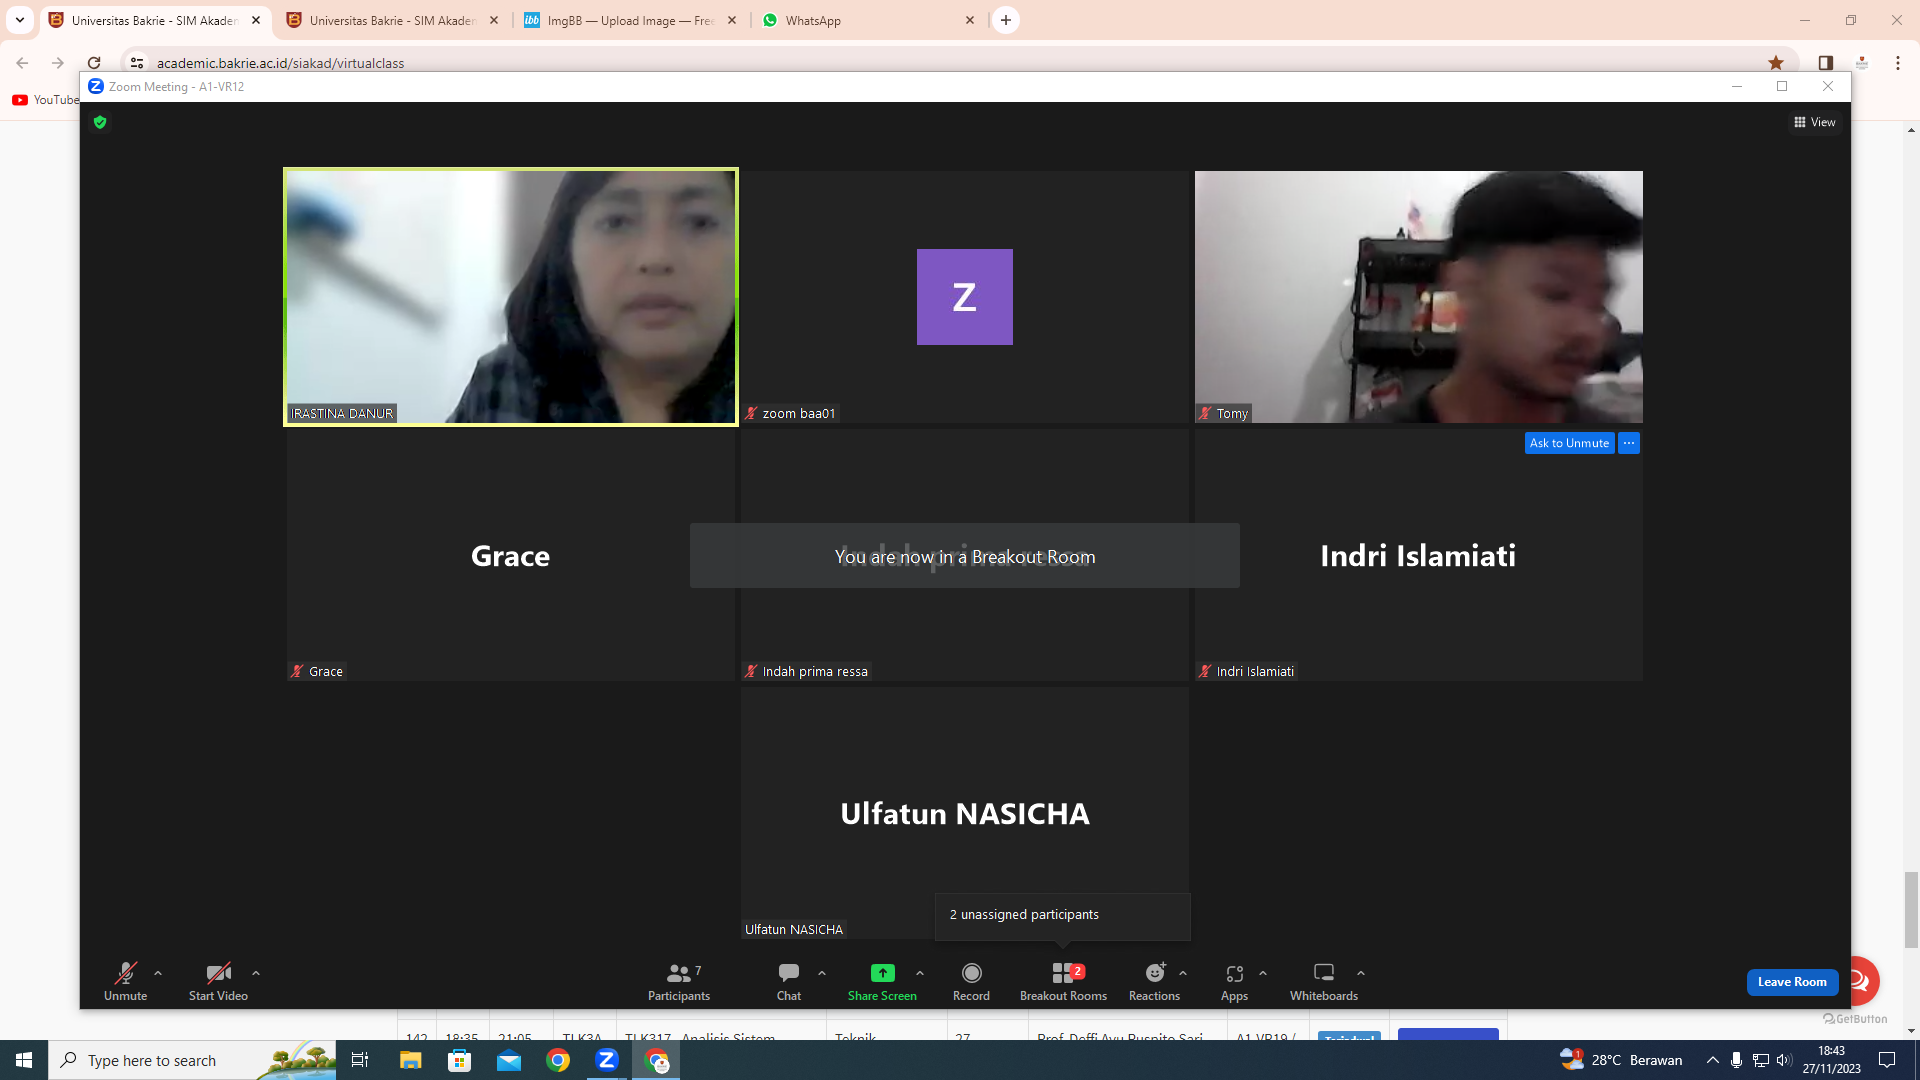Reload the current page
The height and width of the screenshot is (1080, 1920).
pyautogui.click(x=94, y=63)
